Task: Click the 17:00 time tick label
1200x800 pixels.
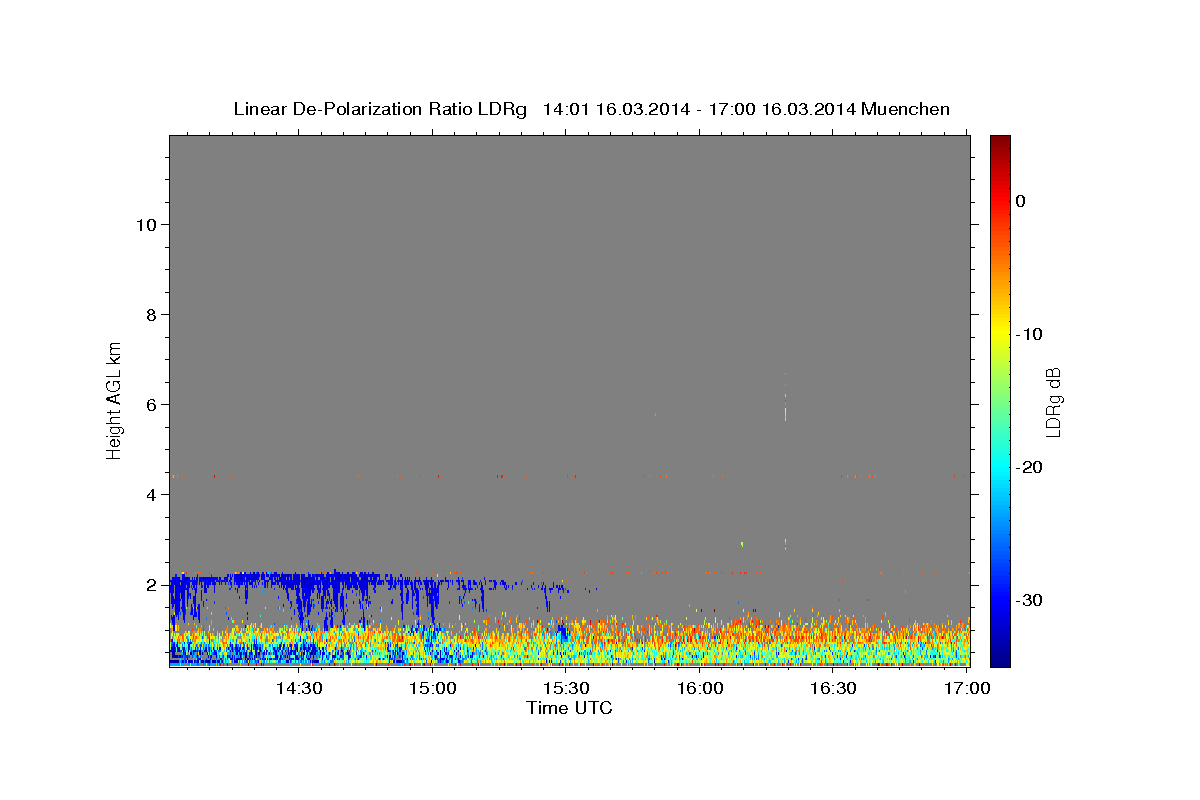Action: (x=966, y=688)
